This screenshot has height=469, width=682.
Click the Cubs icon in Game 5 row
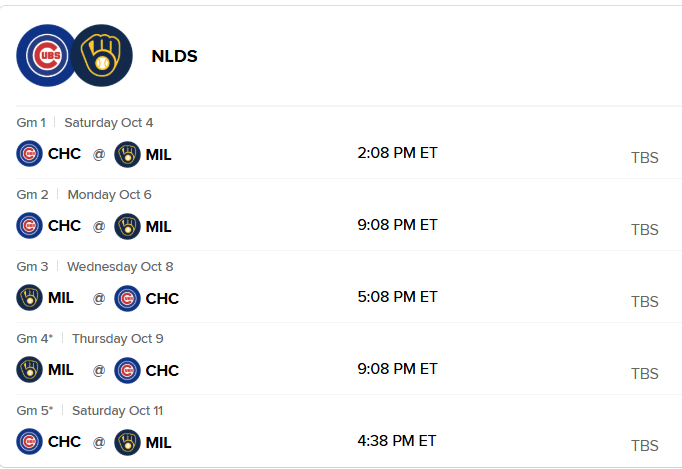pos(30,442)
